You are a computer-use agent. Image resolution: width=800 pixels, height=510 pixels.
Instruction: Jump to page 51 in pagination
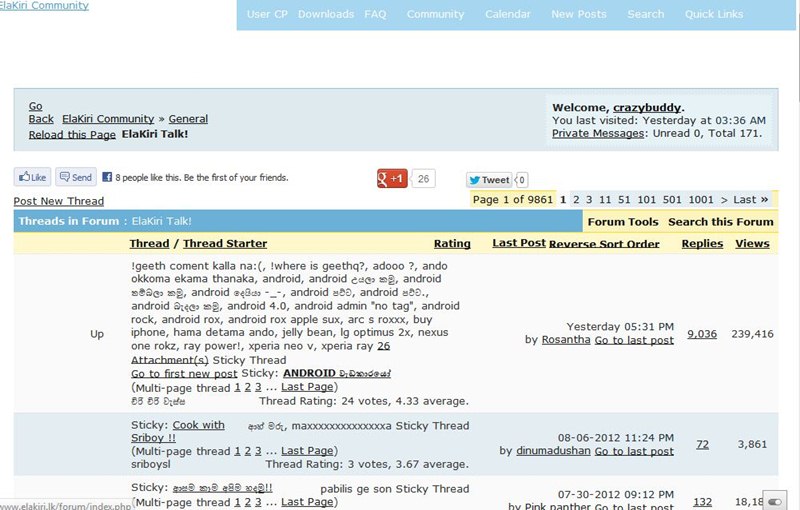[624, 199]
